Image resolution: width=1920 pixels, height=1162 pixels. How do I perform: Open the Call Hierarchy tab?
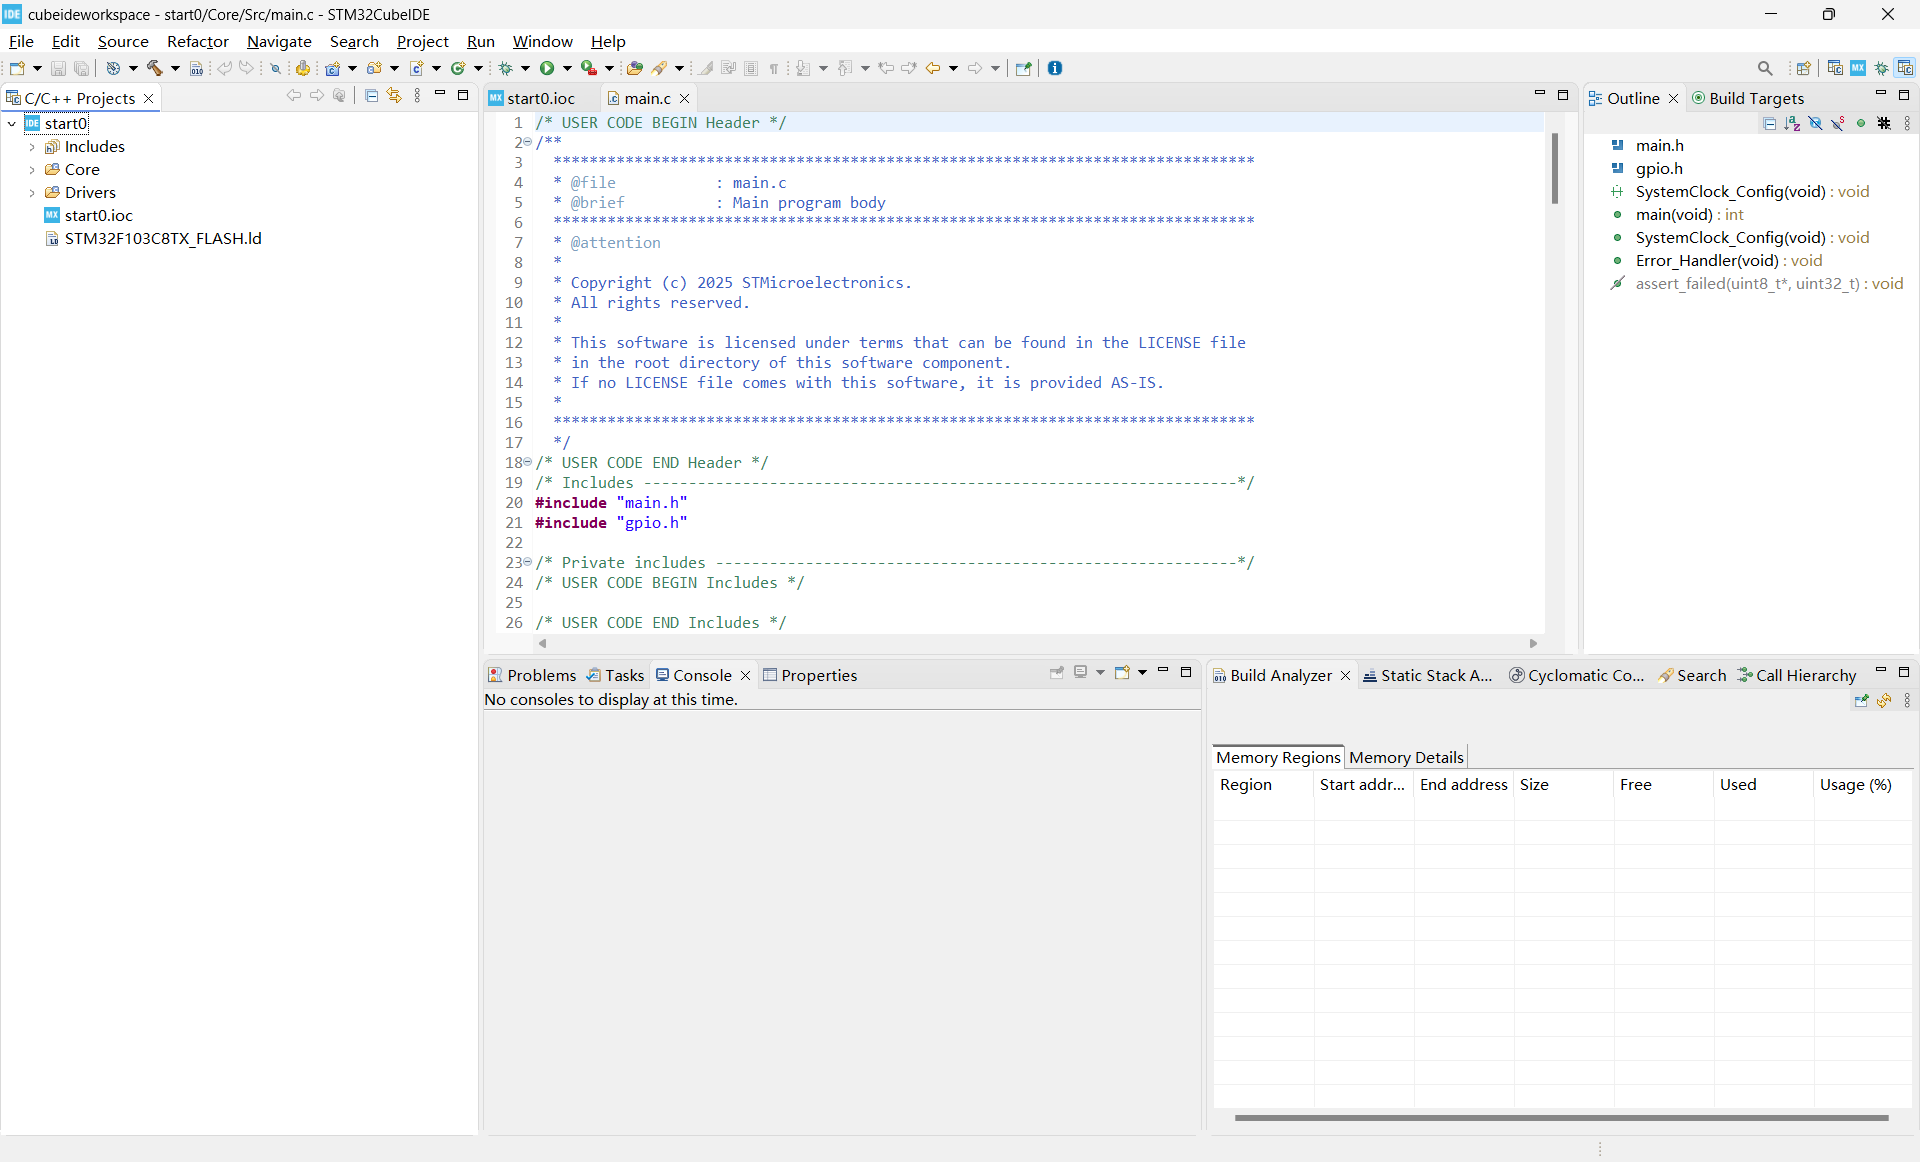click(x=1797, y=675)
